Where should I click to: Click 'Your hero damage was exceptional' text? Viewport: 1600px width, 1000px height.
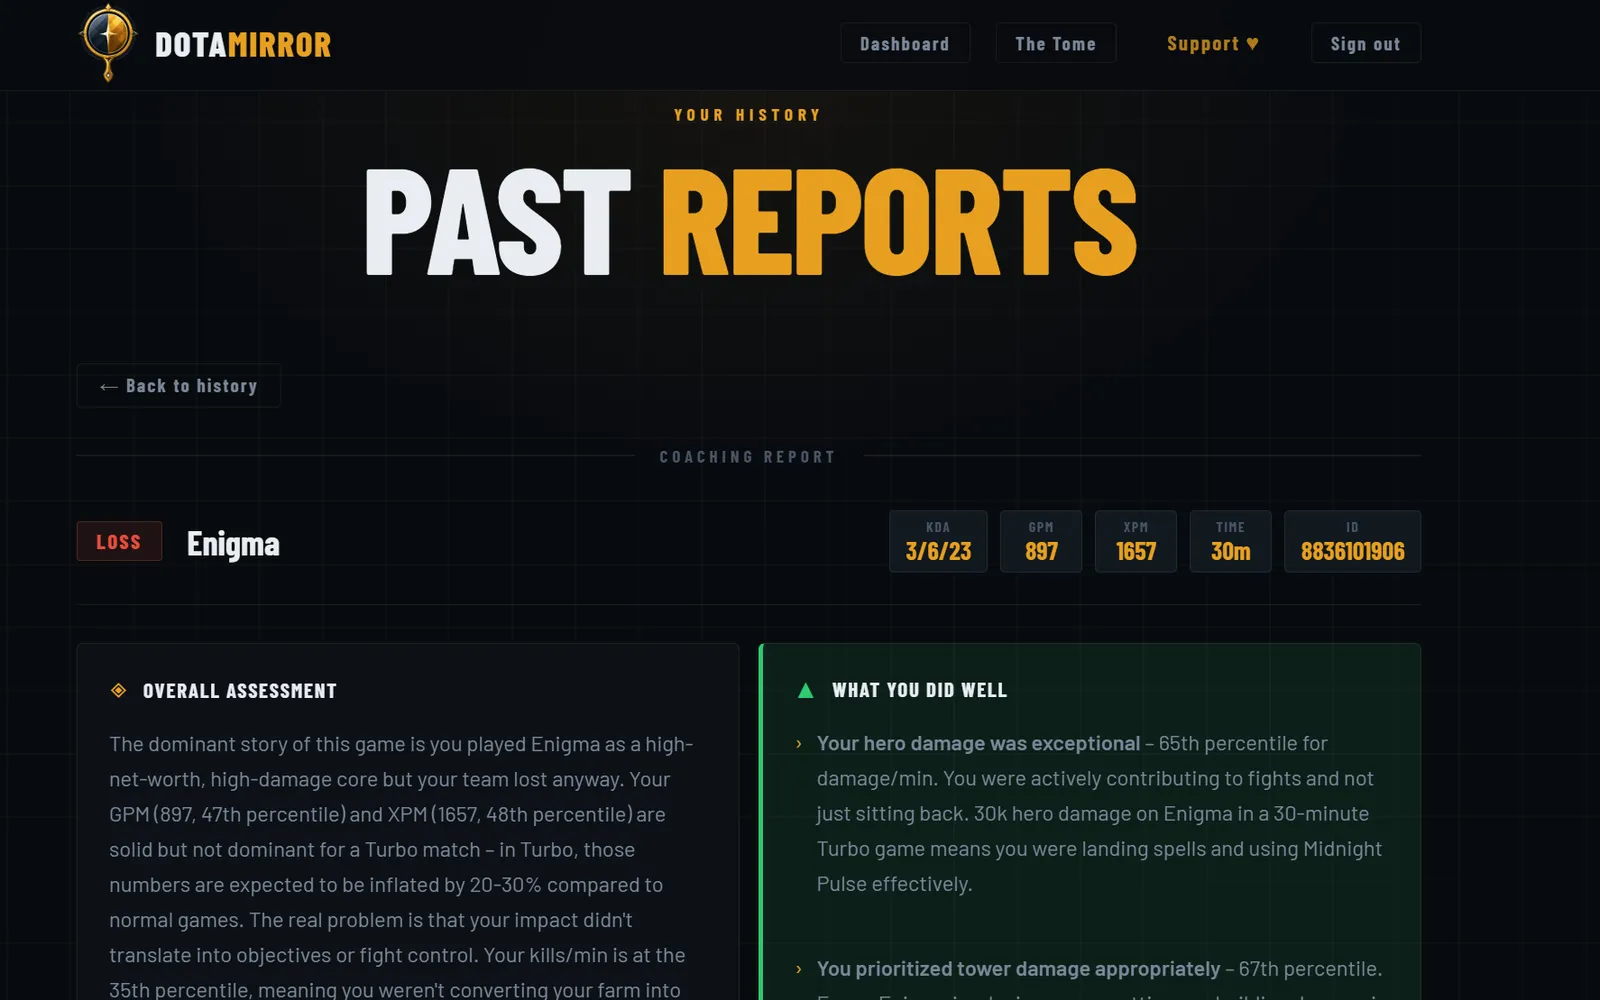pyautogui.click(x=978, y=743)
